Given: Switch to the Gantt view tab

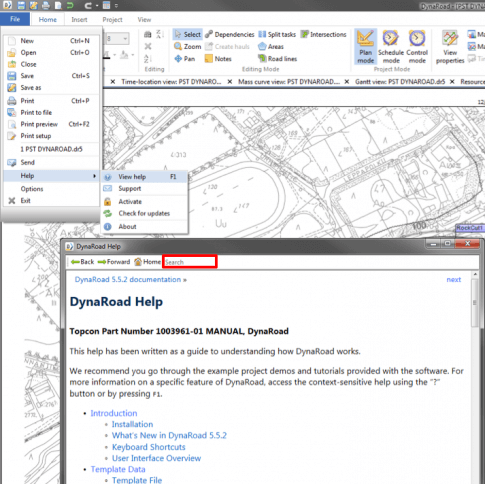Looking at the screenshot, I should click(x=400, y=82).
